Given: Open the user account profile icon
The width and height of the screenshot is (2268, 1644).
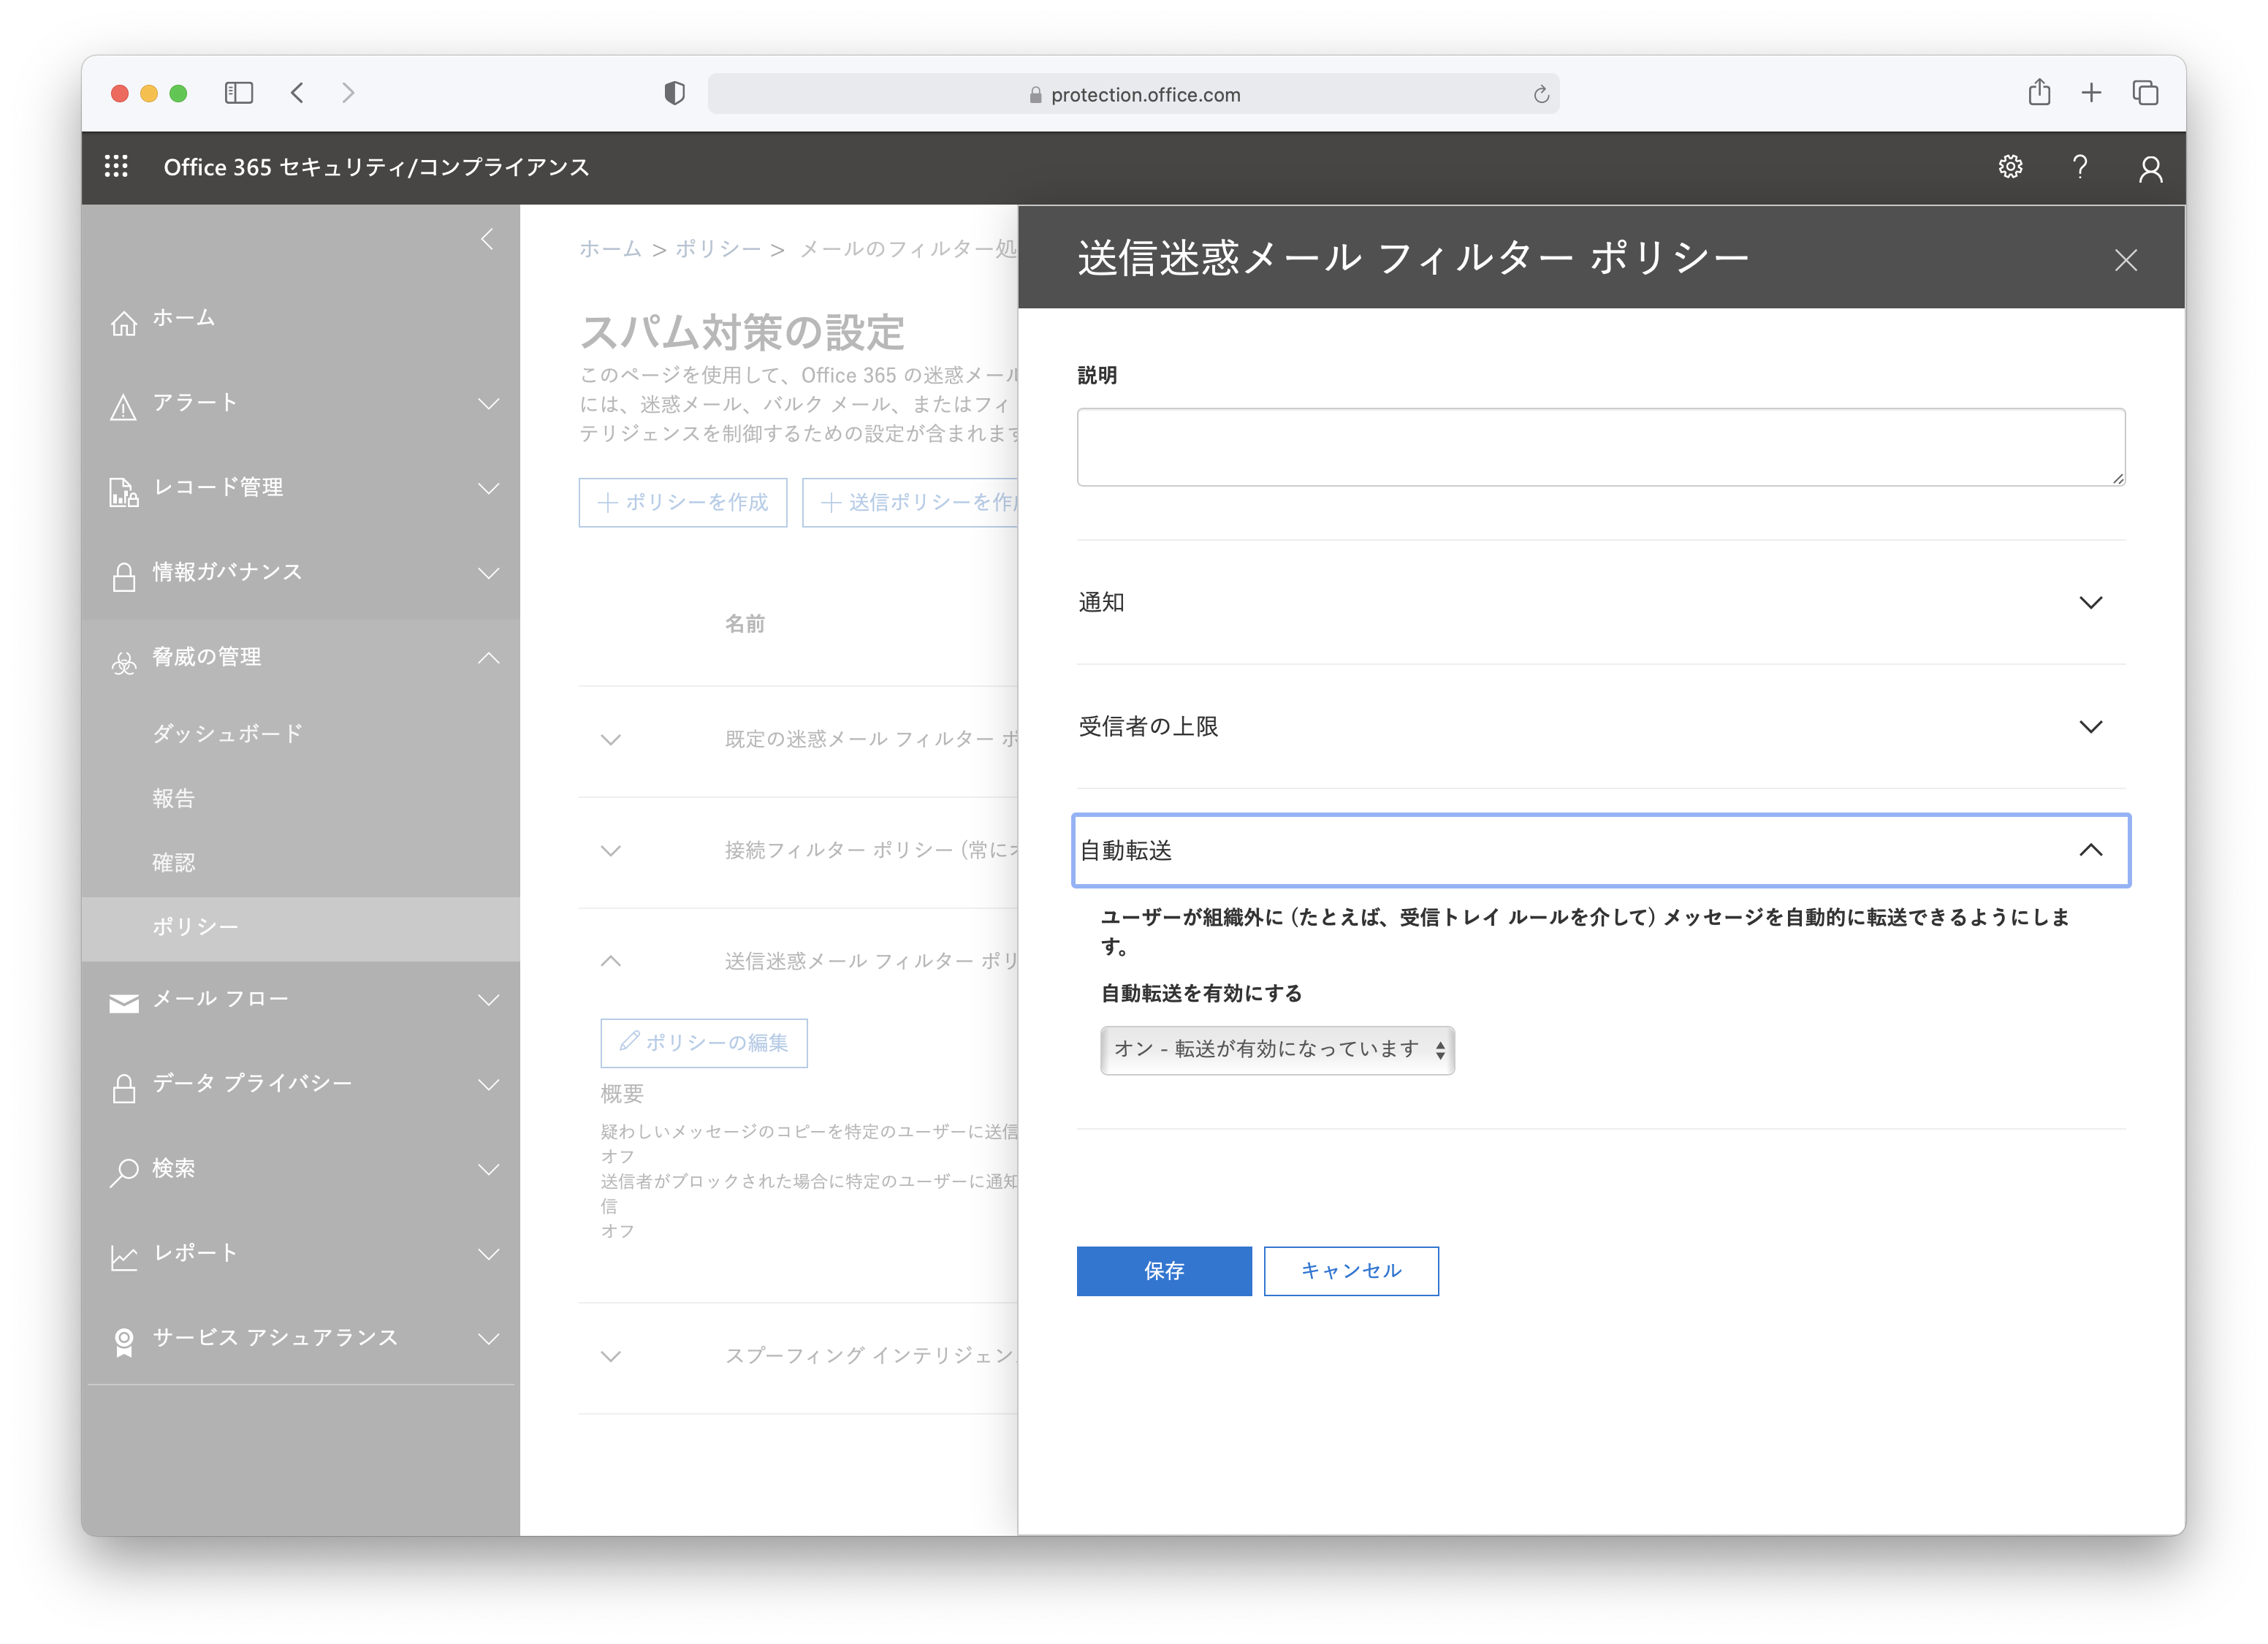Looking at the screenshot, I should (2150, 169).
